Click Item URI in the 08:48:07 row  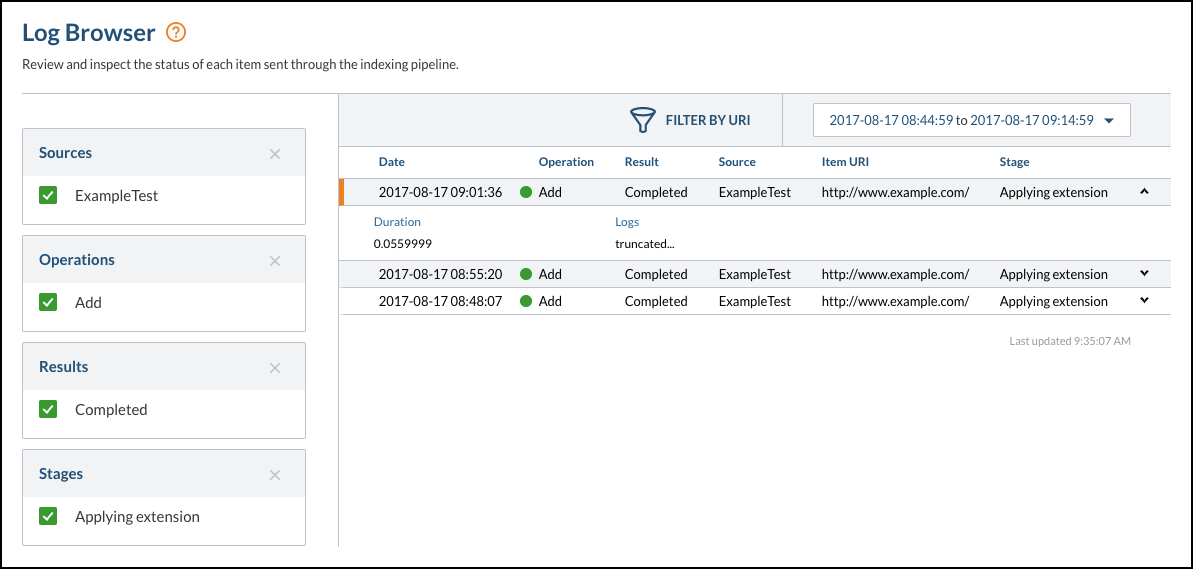click(896, 301)
